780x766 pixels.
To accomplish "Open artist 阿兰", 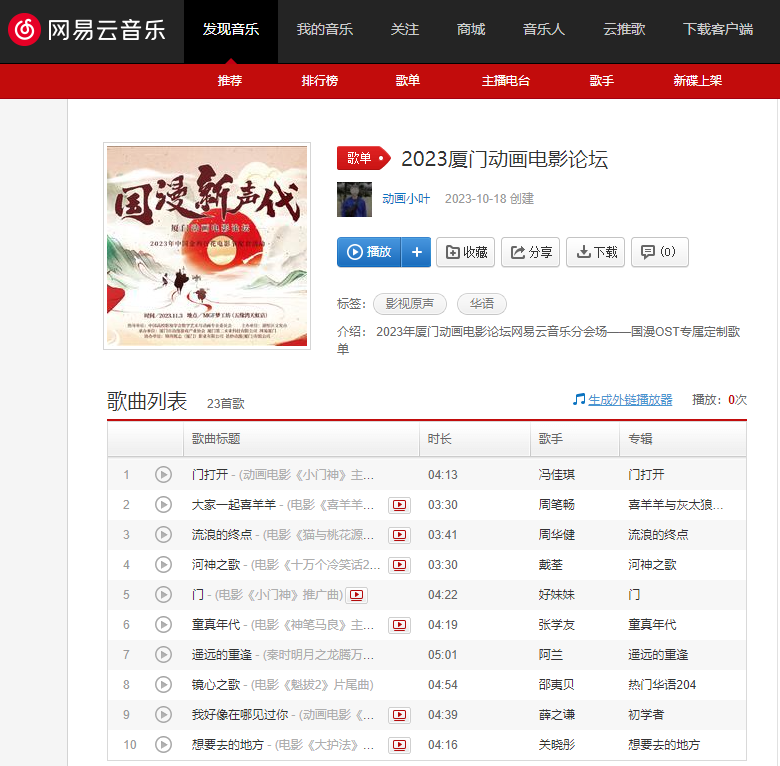I will coord(551,655).
